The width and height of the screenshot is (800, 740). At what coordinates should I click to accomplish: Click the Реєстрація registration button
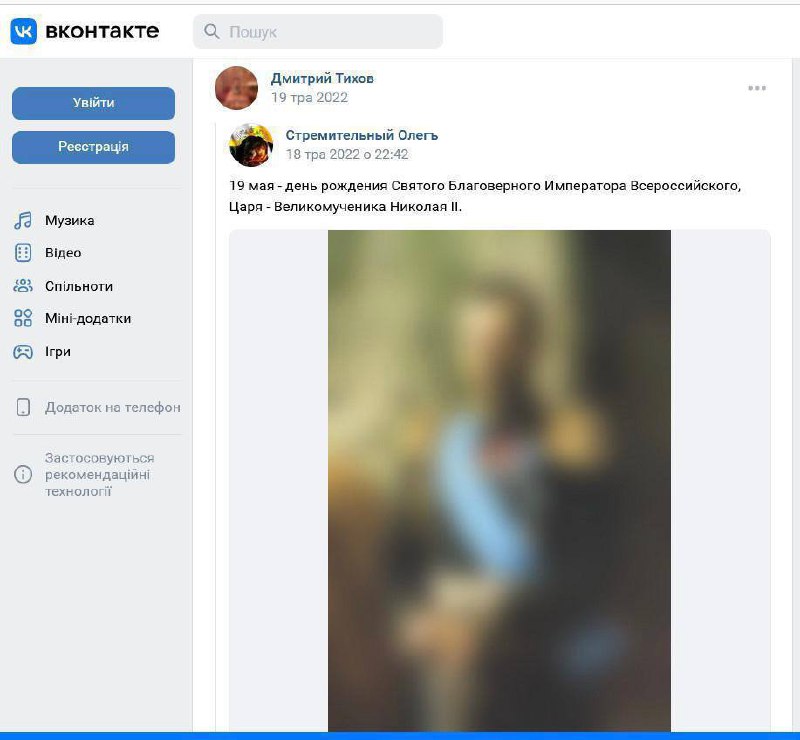click(93, 147)
